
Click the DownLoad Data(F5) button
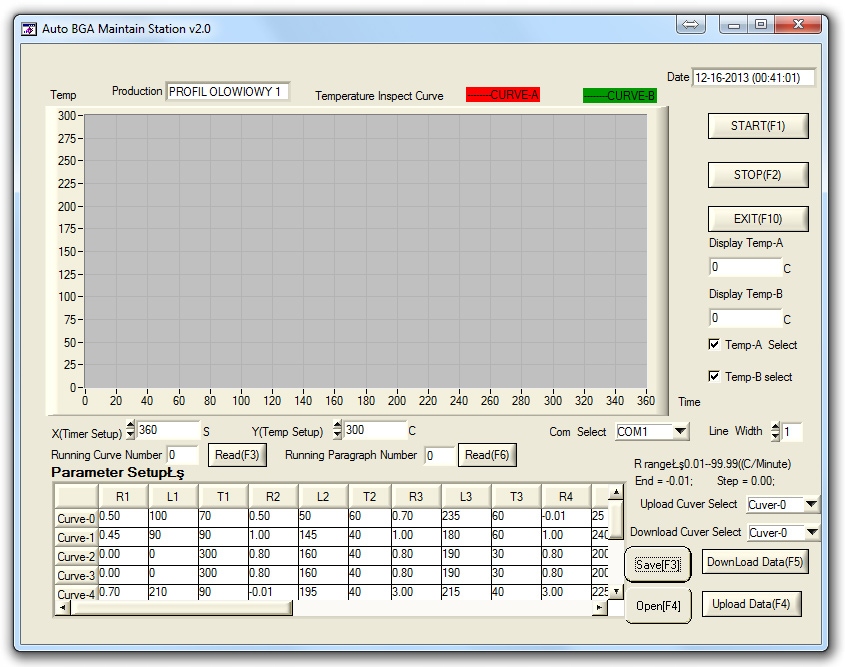point(754,562)
